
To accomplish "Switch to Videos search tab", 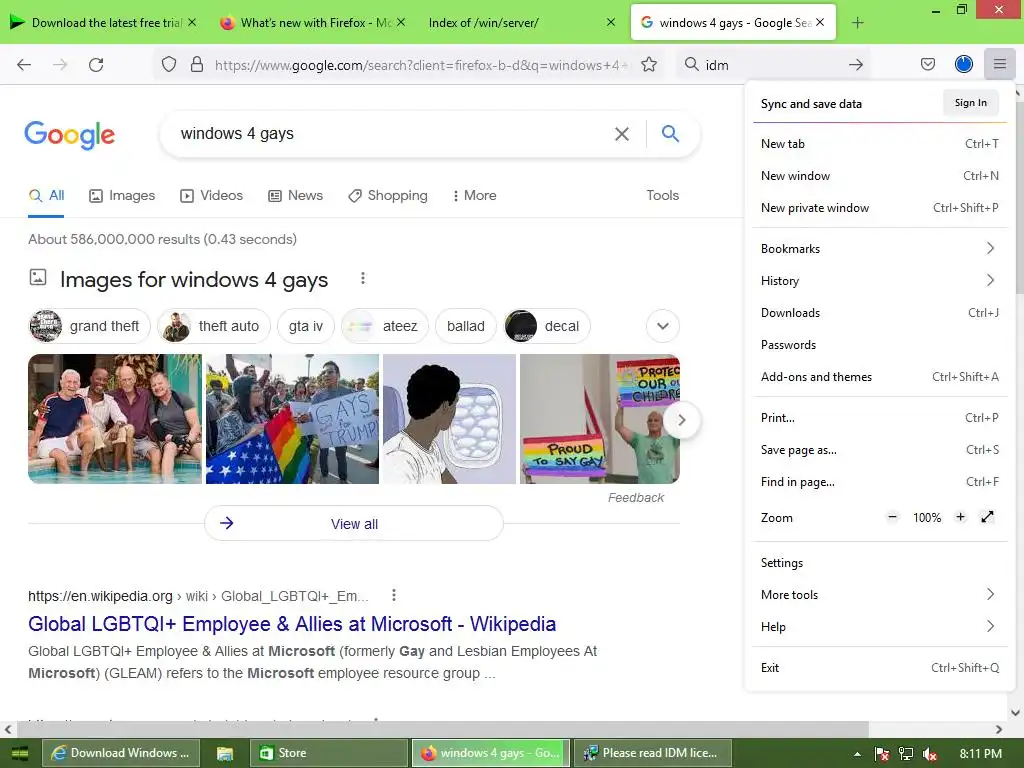I will click(x=212, y=195).
